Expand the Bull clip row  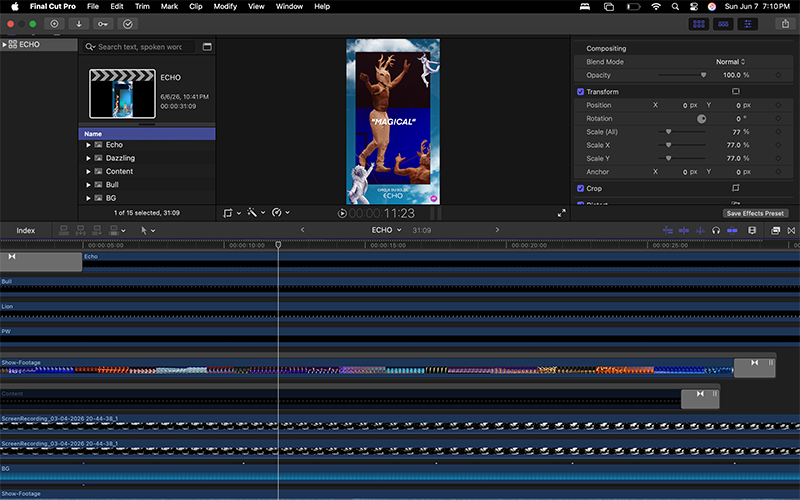88,185
